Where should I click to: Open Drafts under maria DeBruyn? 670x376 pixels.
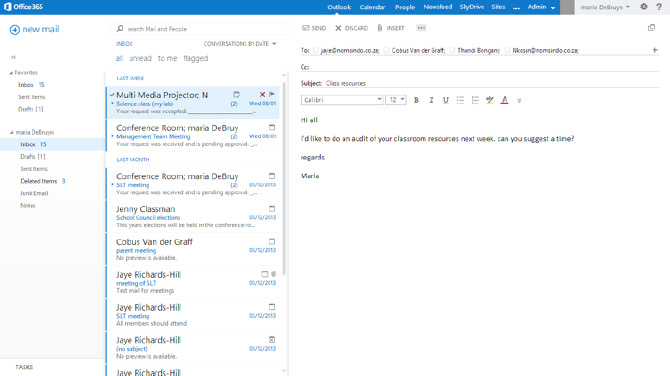(x=32, y=156)
